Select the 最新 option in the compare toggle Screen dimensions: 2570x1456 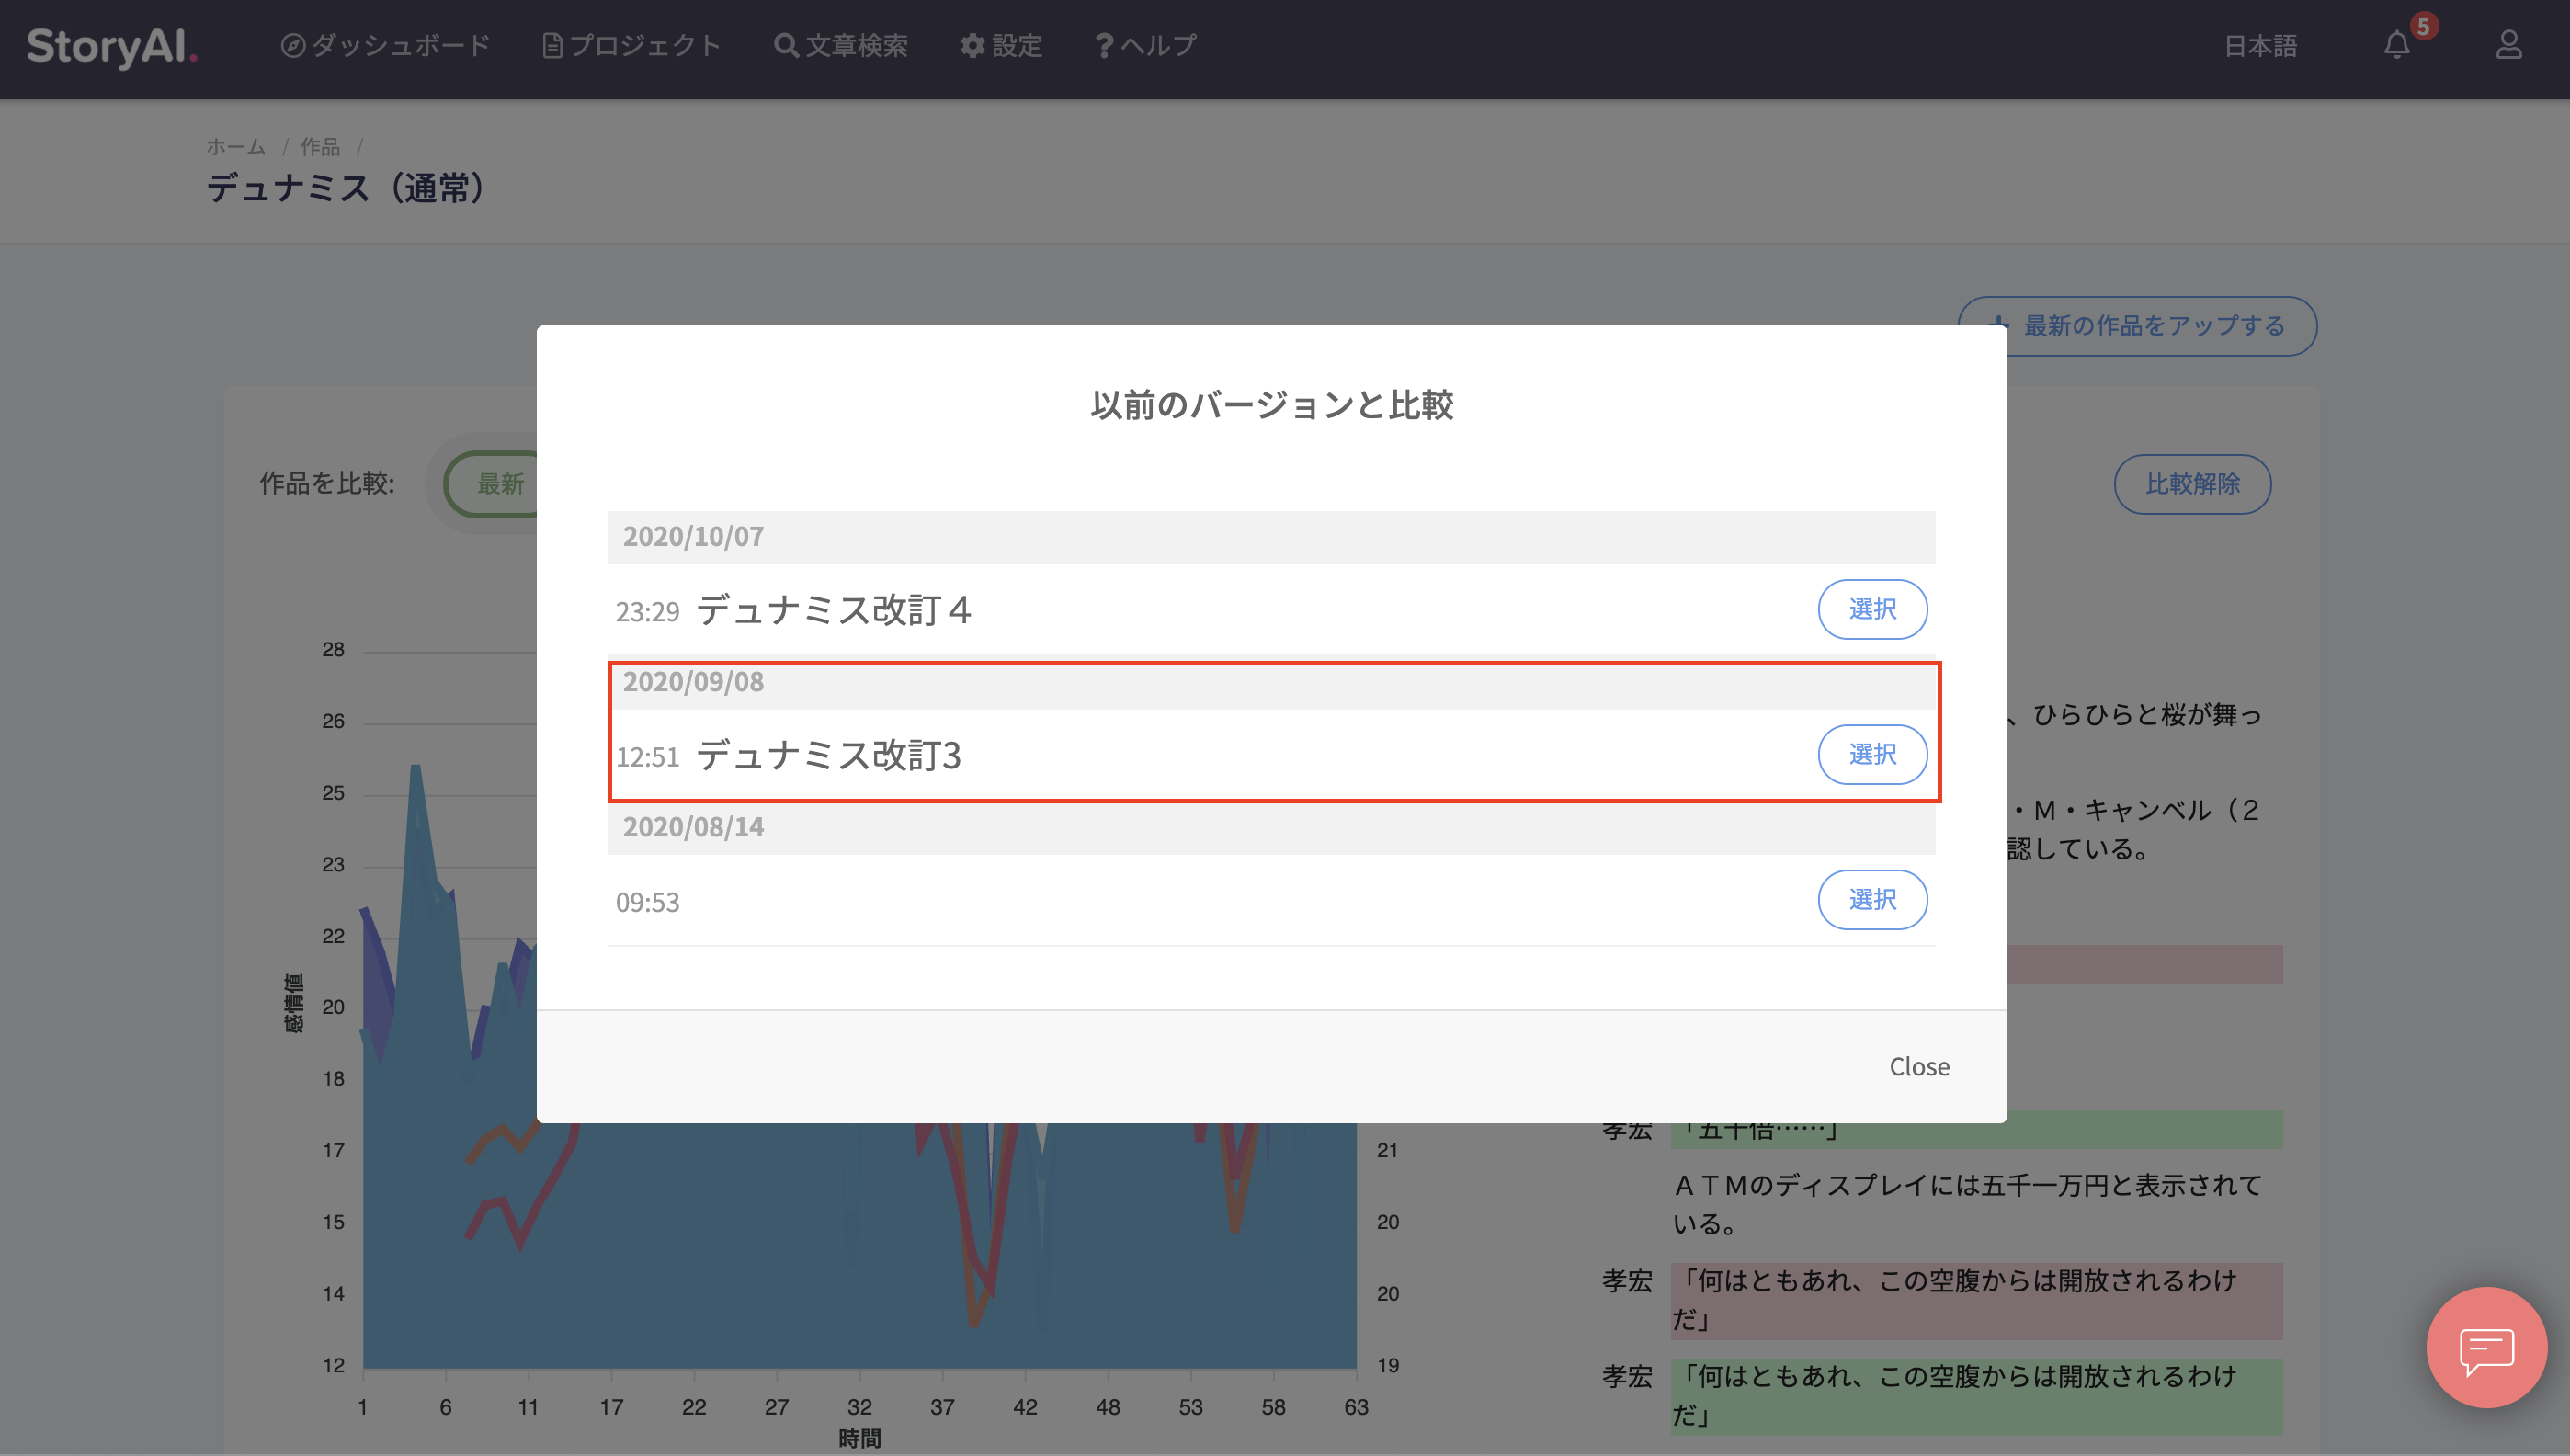(x=503, y=484)
